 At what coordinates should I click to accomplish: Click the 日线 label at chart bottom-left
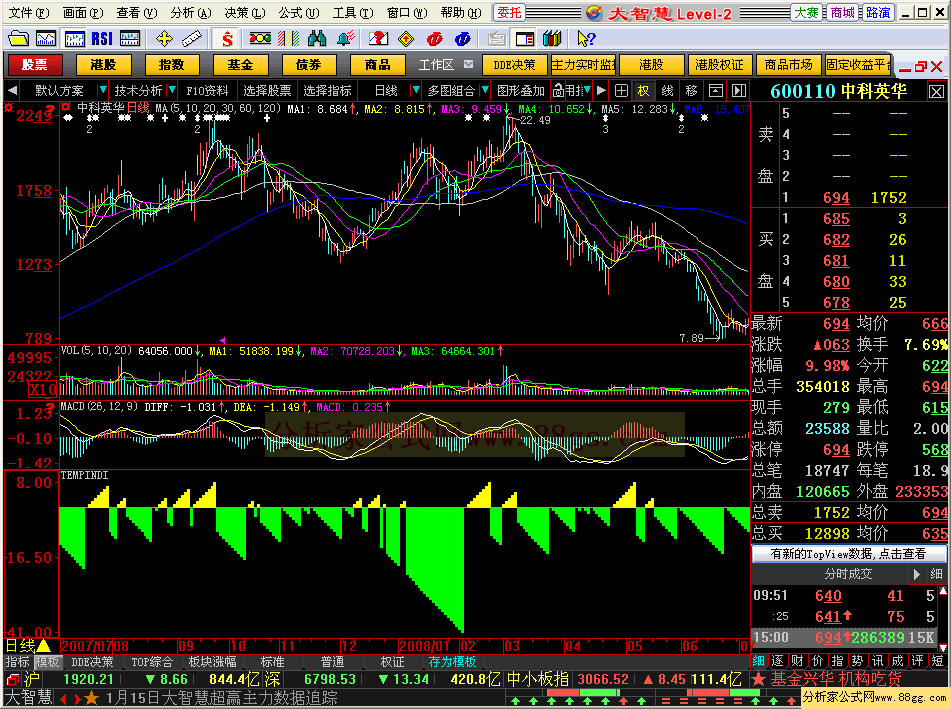(x=20, y=646)
